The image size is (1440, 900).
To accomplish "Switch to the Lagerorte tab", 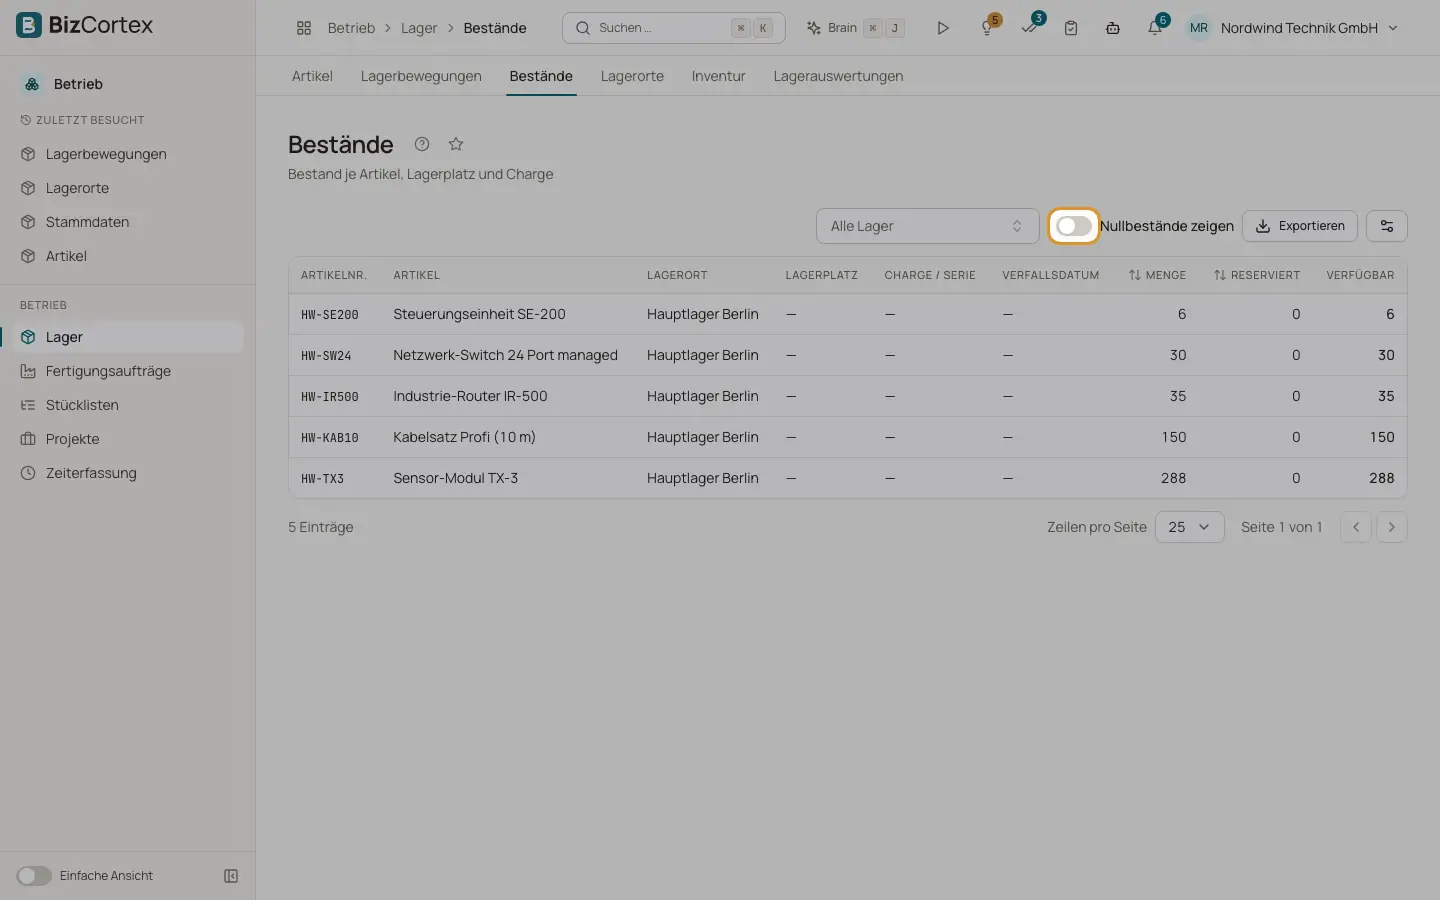I will (x=632, y=76).
